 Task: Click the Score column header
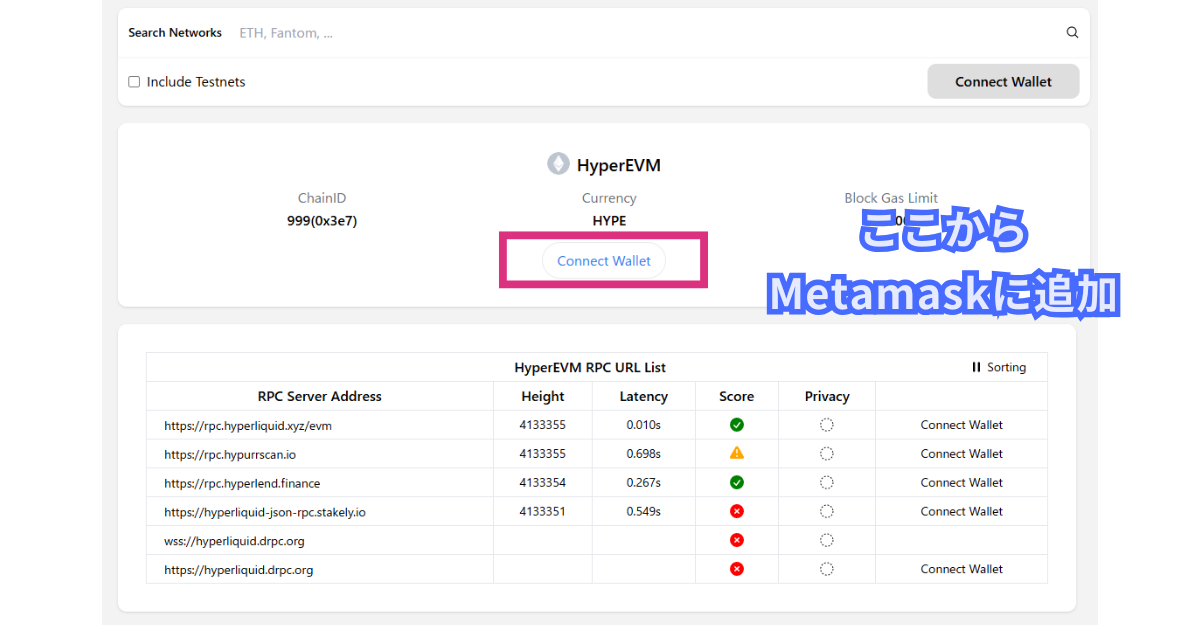point(737,396)
